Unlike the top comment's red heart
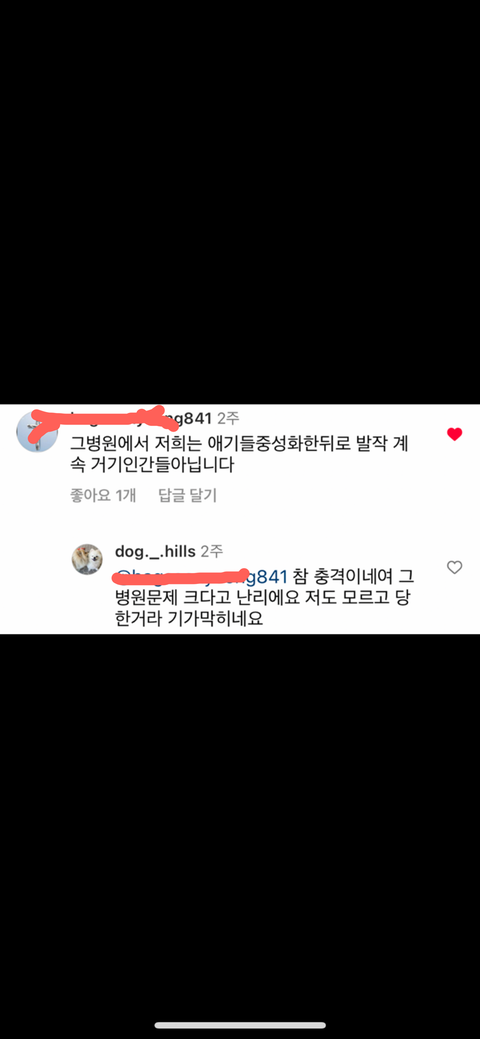The width and height of the screenshot is (480, 1039). pos(454,435)
